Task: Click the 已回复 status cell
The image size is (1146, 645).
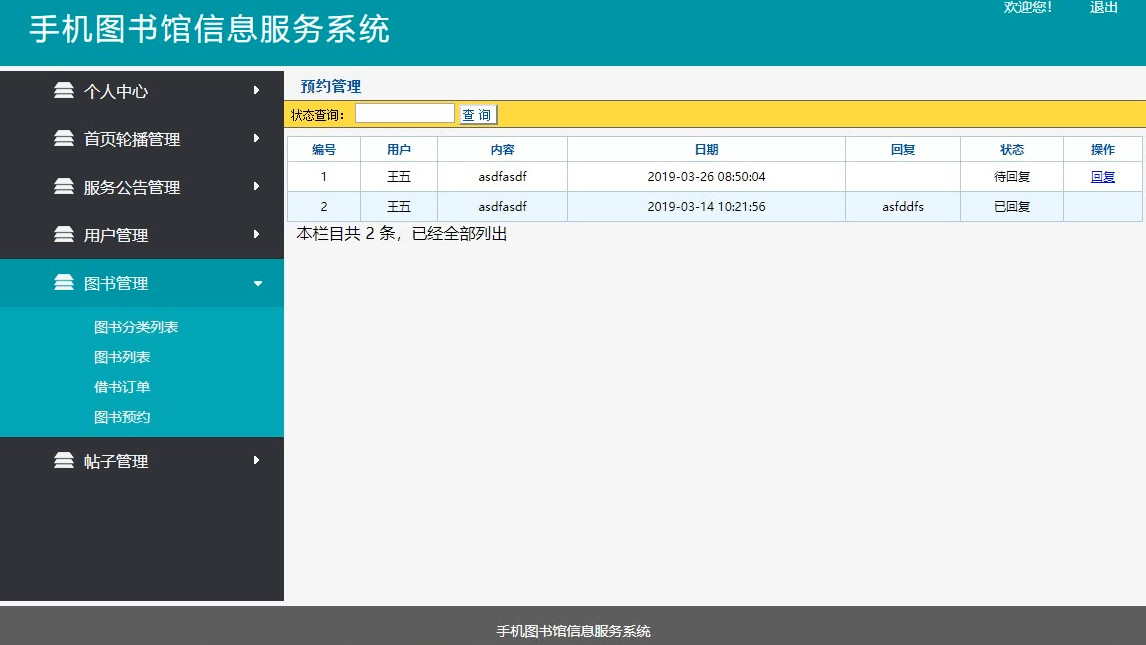Action: tap(1012, 207)
